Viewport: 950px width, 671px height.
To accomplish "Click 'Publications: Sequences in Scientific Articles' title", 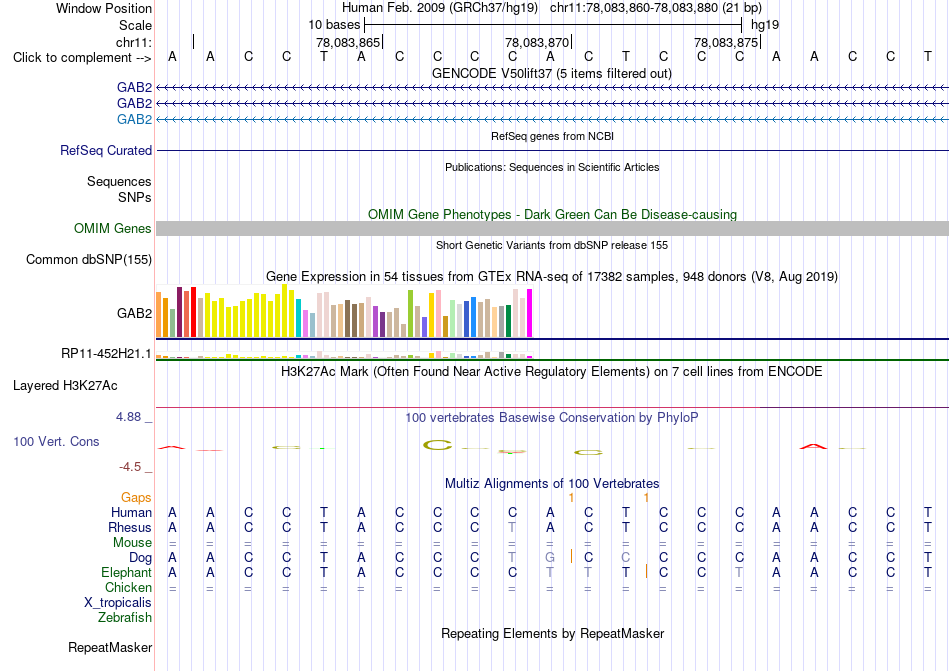I will 552,167.
